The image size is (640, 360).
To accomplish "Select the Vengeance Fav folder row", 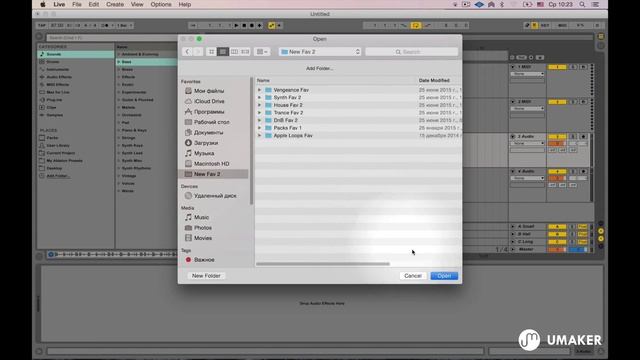I will [358, 90].
